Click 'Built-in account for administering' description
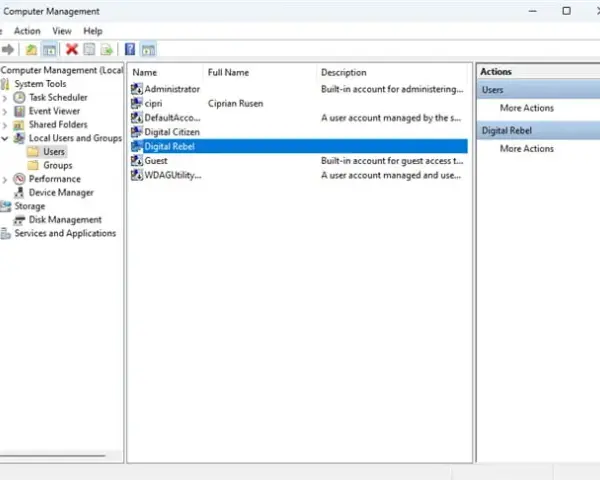 (392, 89)
